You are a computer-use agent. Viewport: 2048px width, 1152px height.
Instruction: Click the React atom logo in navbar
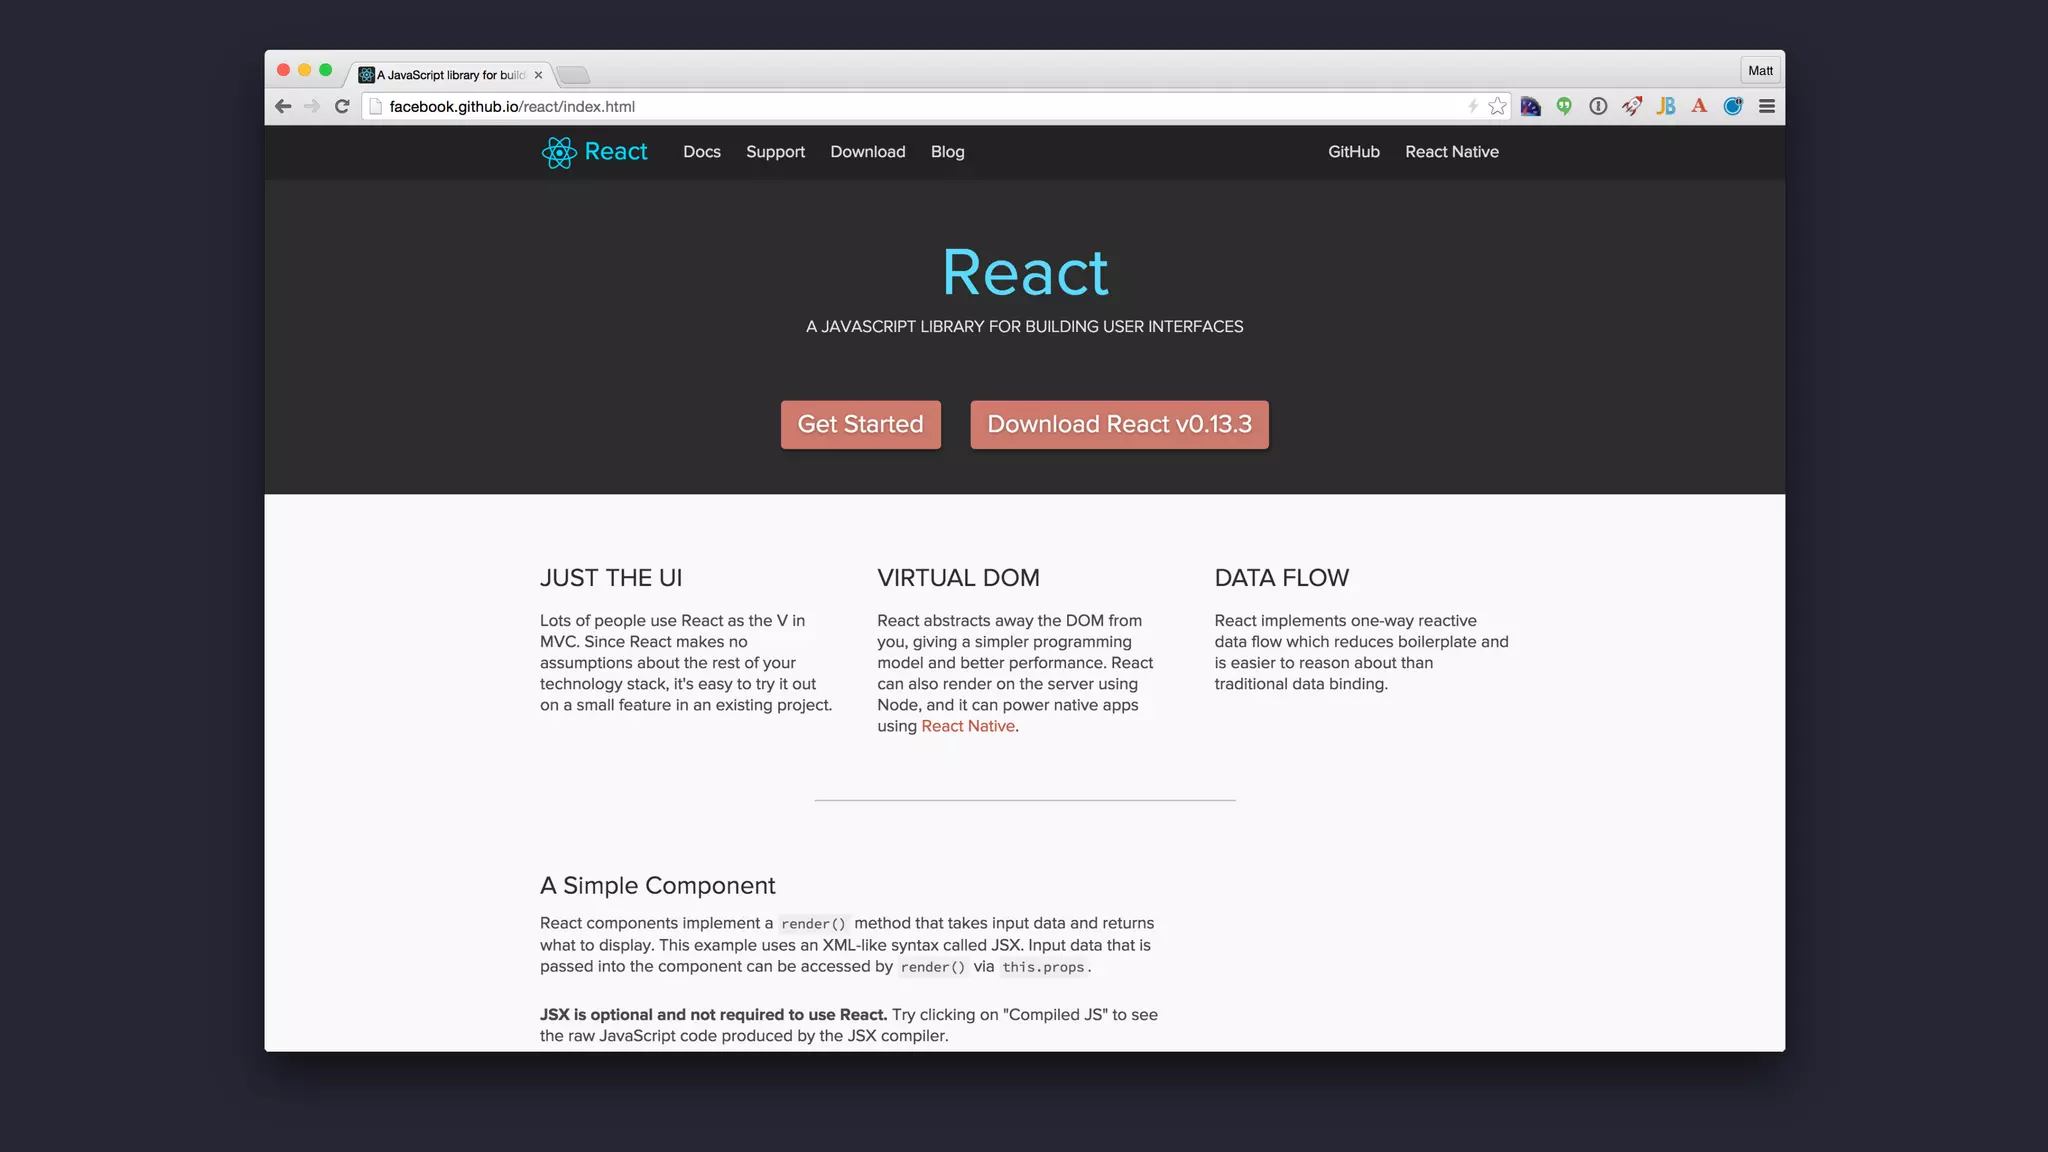pyautogui.click(x=559, y=152)
